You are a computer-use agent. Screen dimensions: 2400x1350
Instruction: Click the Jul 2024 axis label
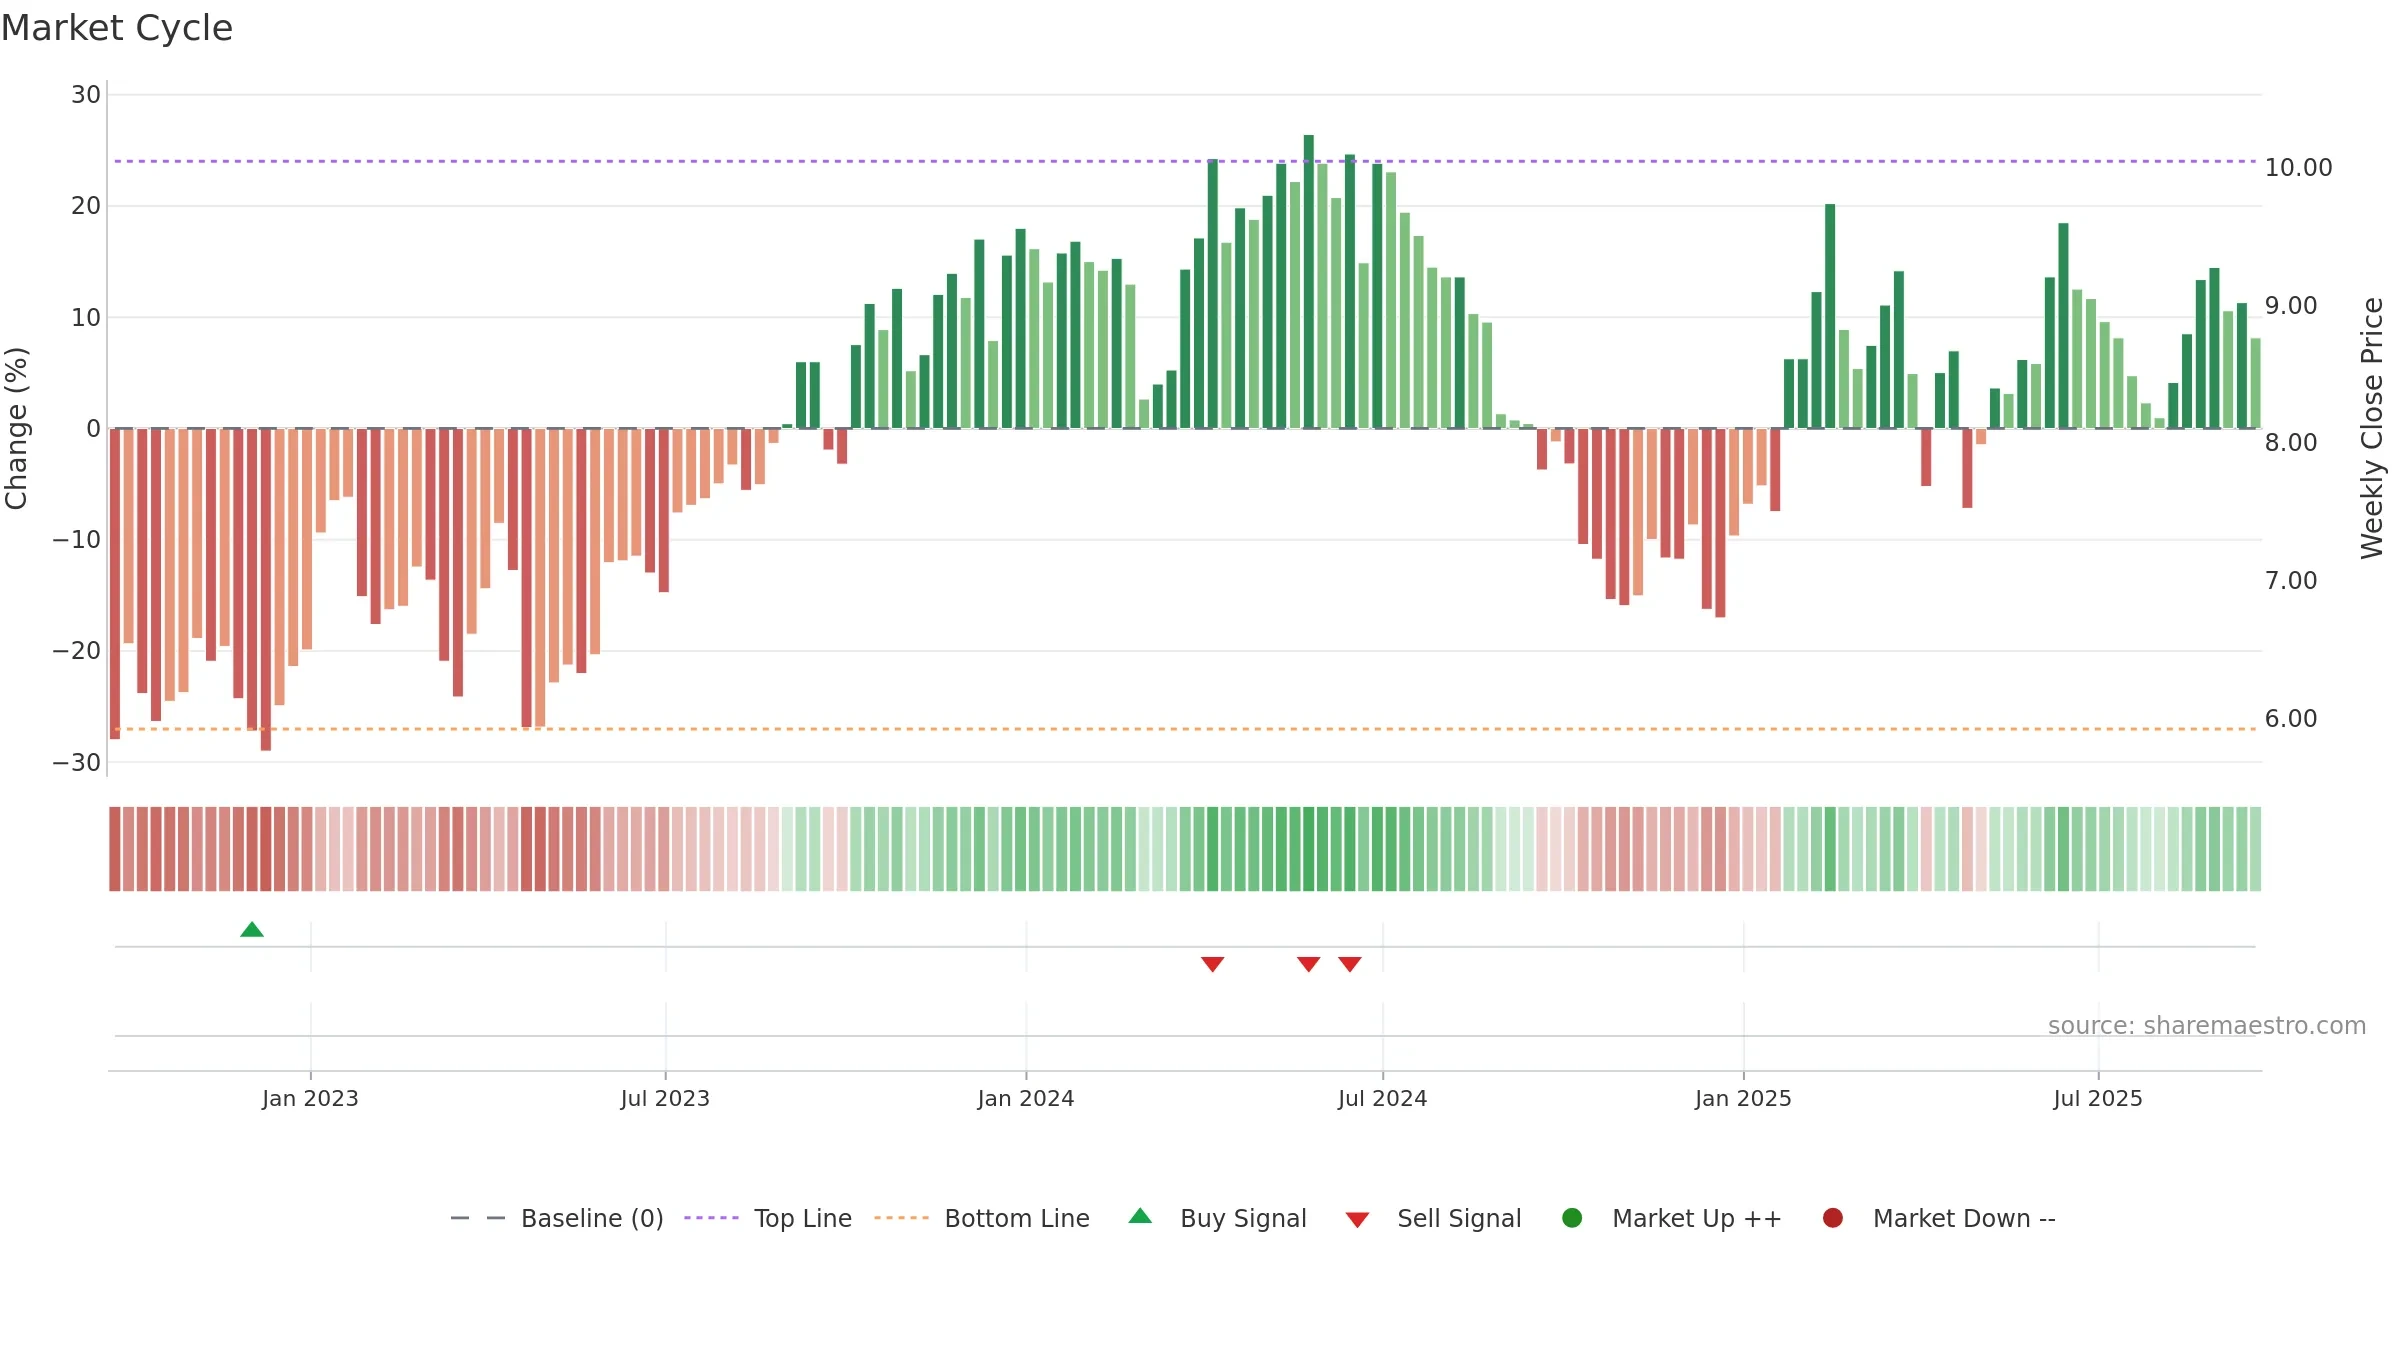1383,1099
